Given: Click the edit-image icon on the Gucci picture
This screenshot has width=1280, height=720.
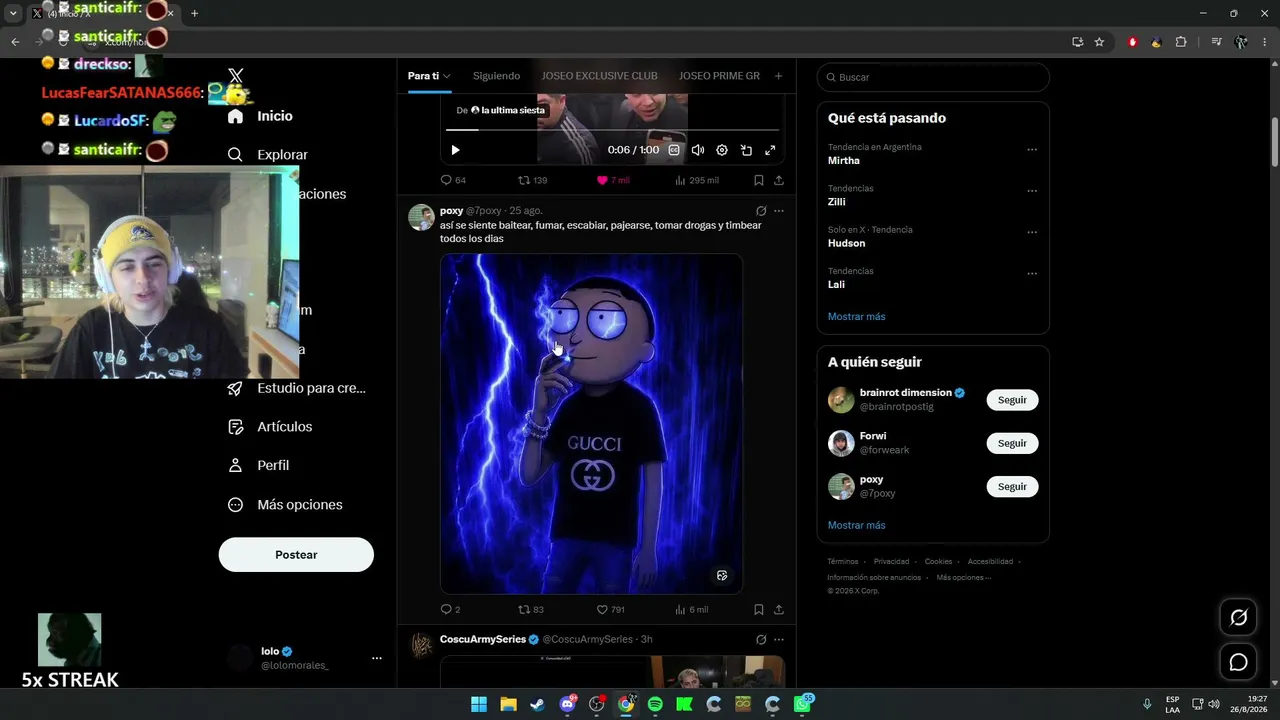Looking at the screenshot, I should tap(722, 575).
